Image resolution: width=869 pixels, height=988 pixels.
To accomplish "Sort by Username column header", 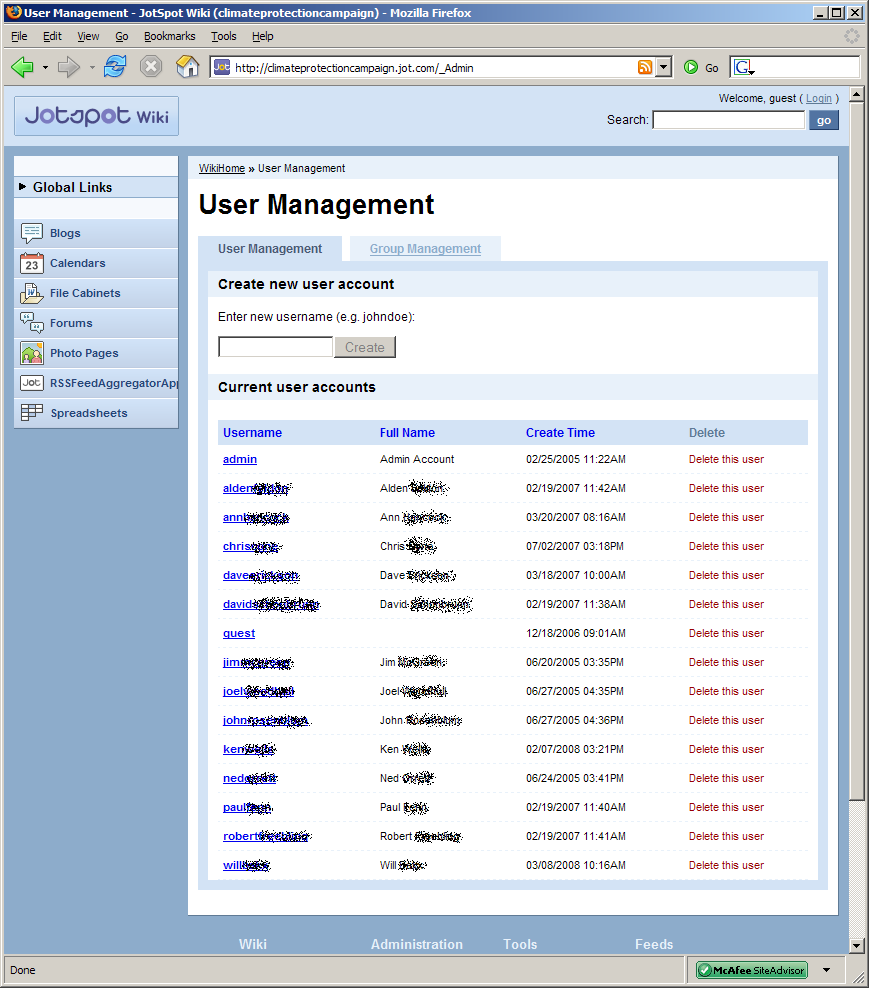I will coord(252,433).
